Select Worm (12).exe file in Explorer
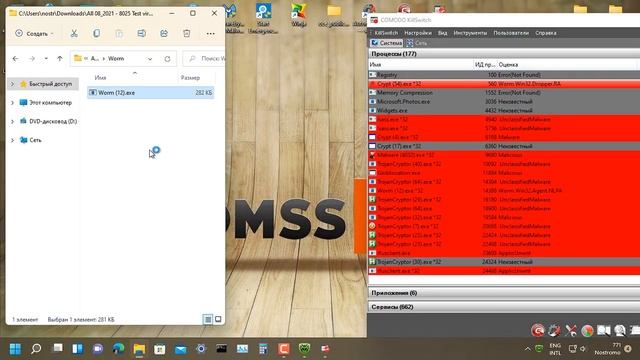Screen dimensions: 640x360 coord(151,93)
